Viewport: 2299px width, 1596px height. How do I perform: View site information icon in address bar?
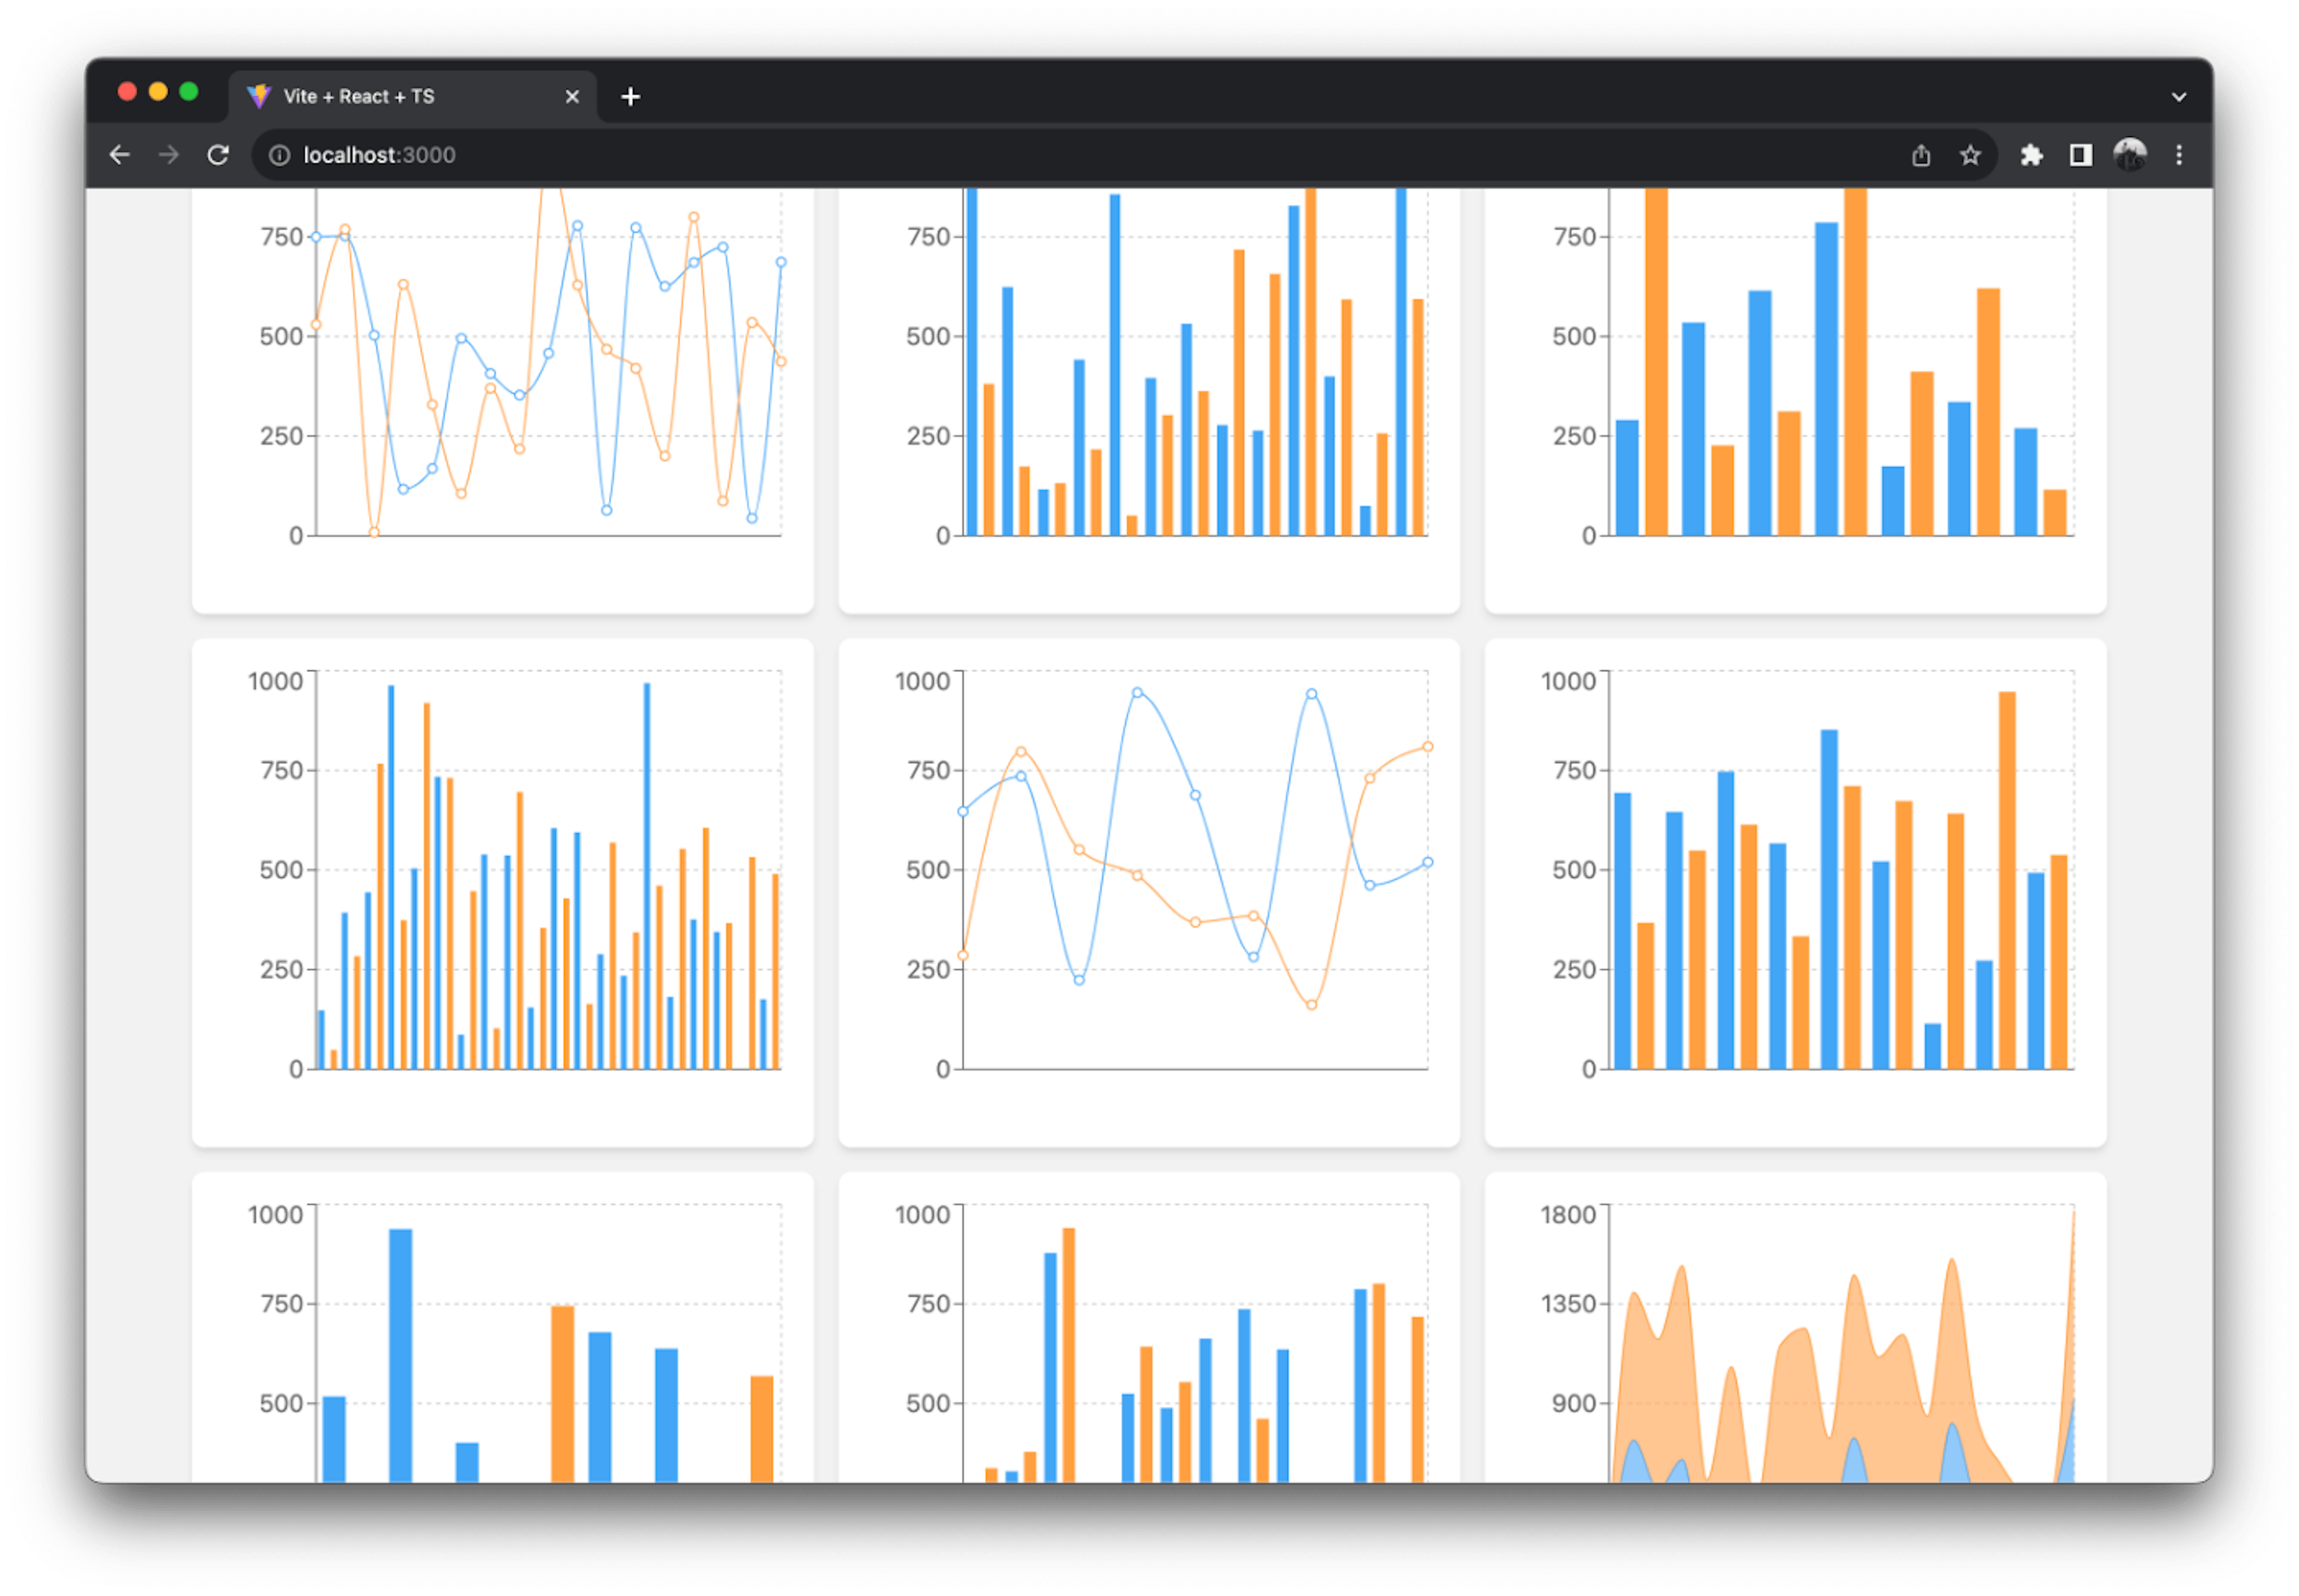point(280,155)
